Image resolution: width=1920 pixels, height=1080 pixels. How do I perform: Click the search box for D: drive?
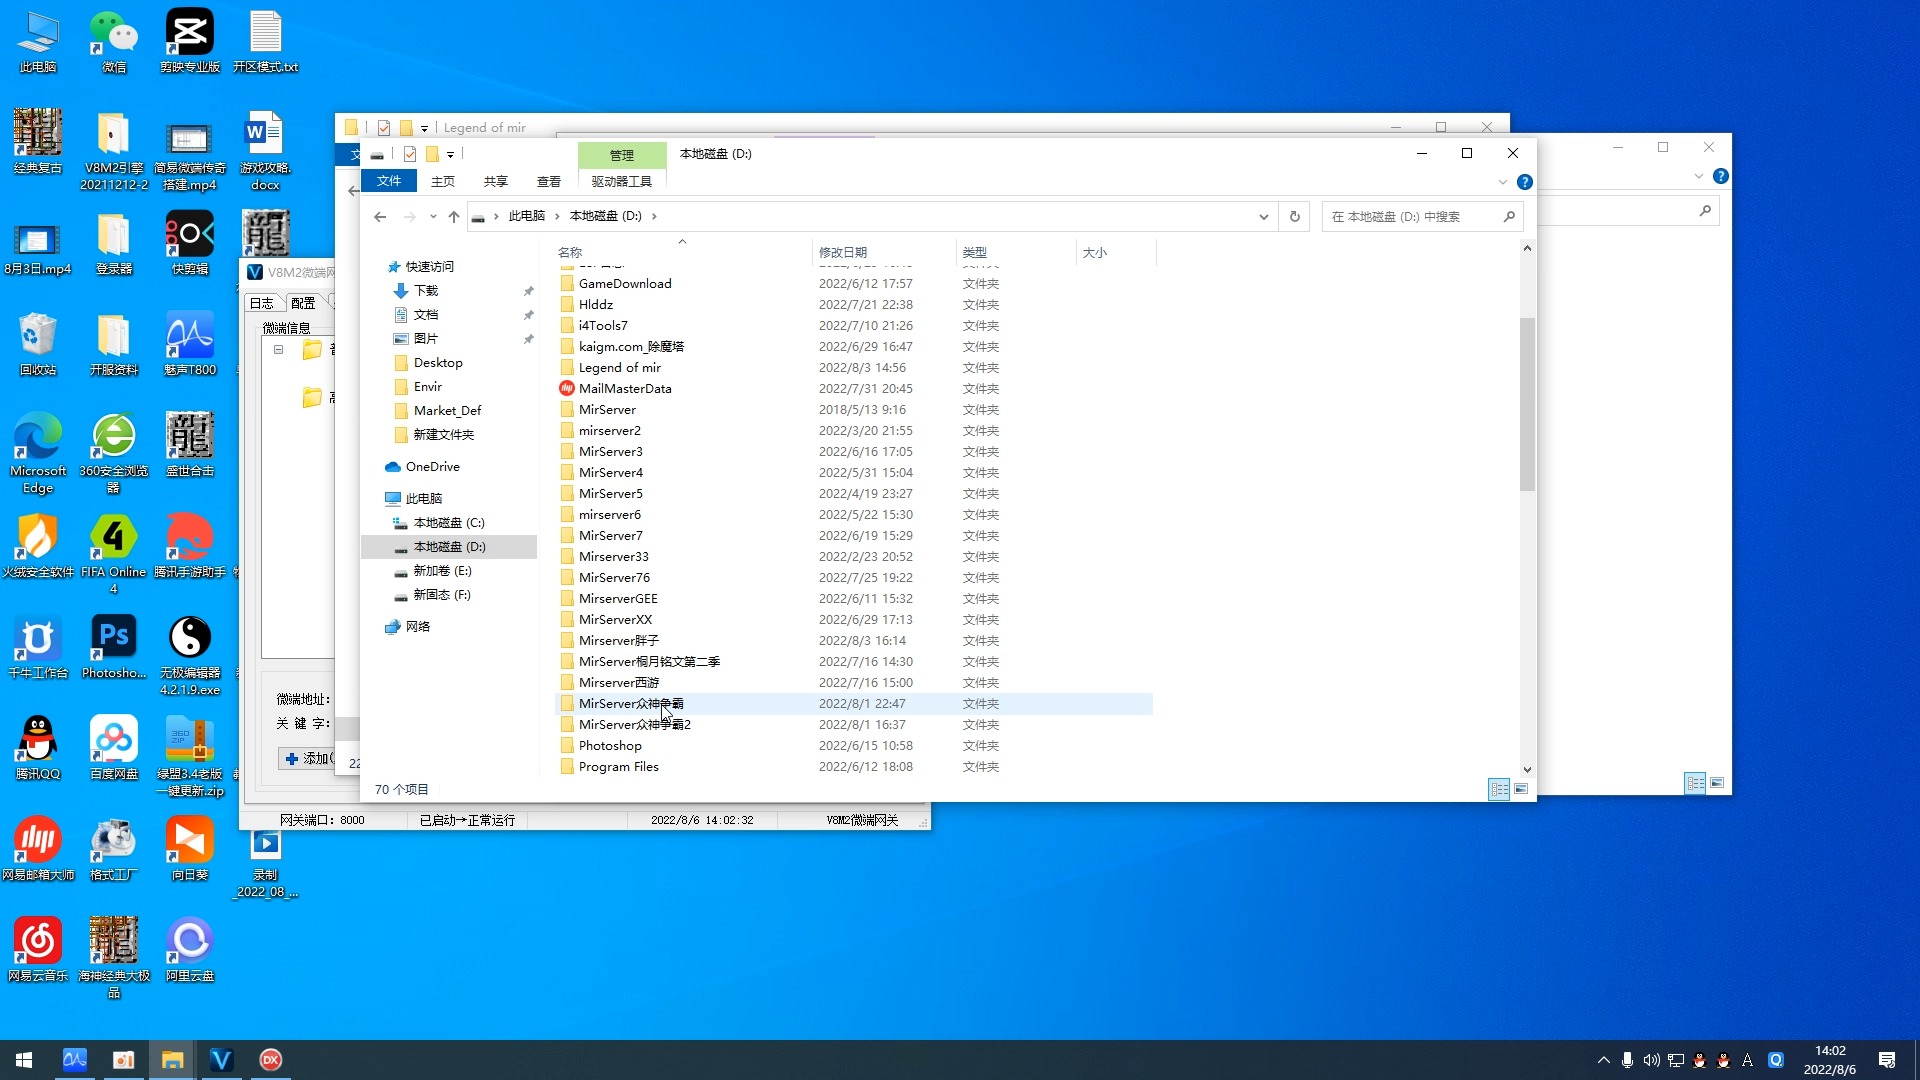point(1410,216)
